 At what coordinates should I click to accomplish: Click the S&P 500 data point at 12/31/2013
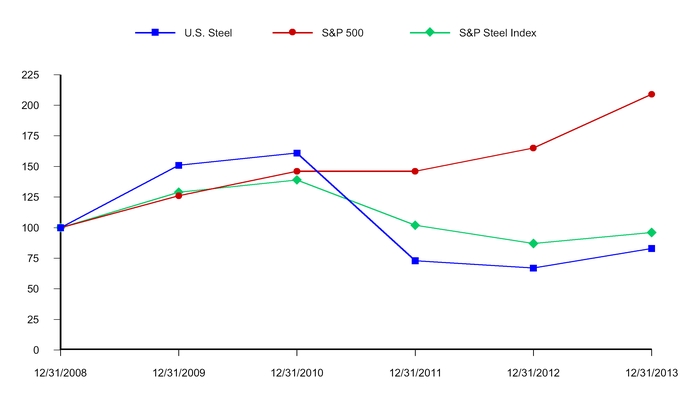[x=652, y=94]
